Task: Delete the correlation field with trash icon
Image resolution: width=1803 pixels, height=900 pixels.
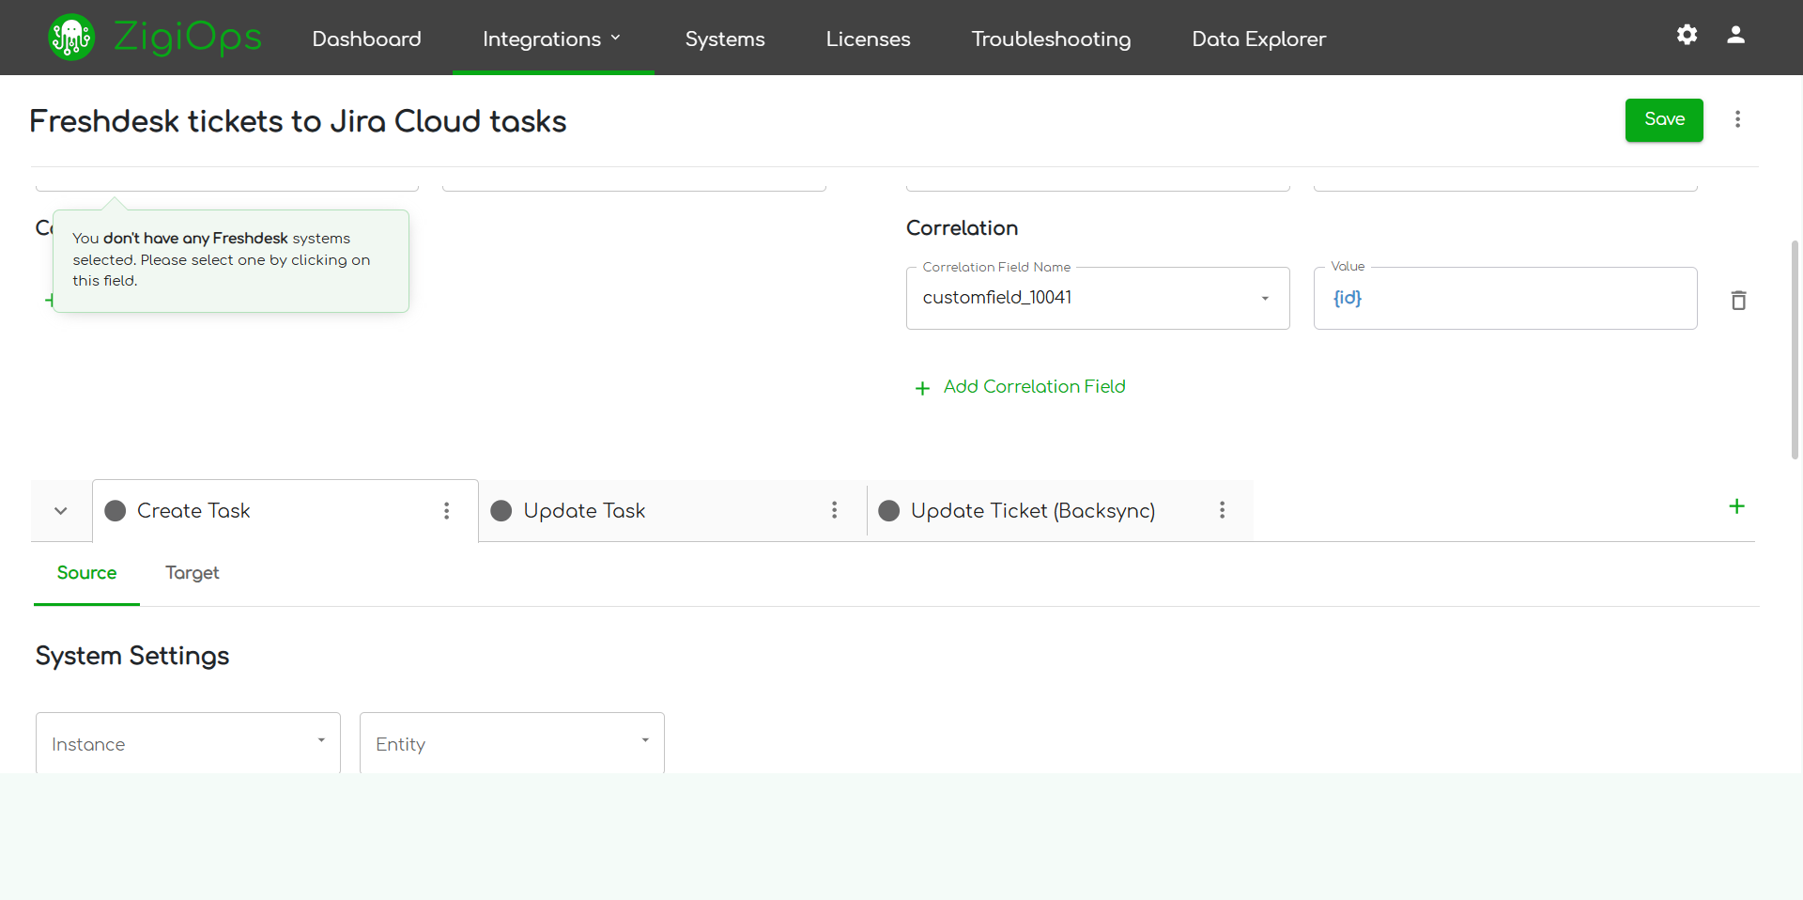Action: 1738,300
